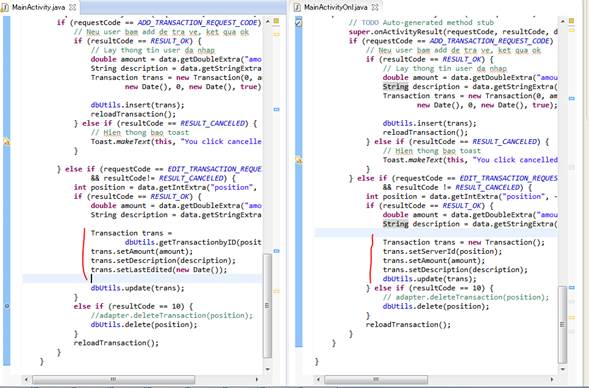The height and width of the screenshot is (388, 589).
Task: Click the left editor's horizontal scroll right arrow
Action: (257, 379)
